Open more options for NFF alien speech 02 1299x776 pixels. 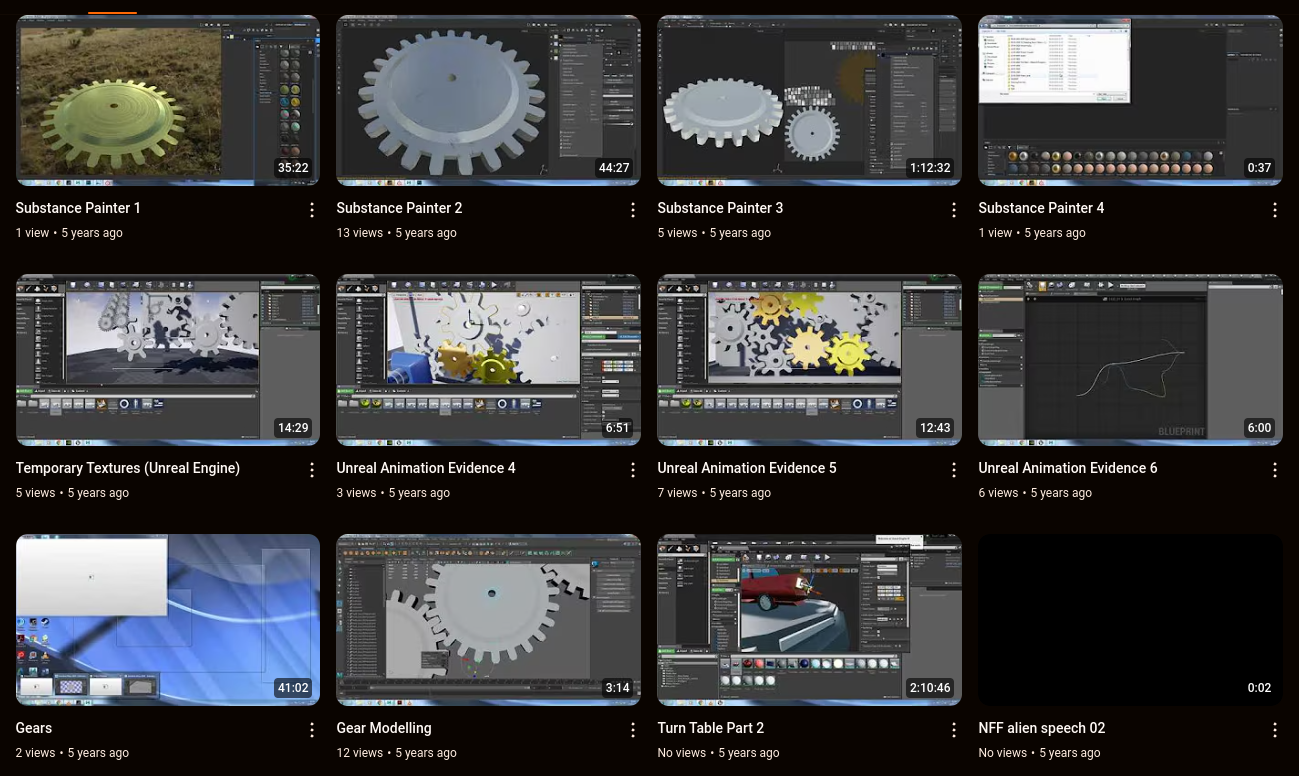1275,730
